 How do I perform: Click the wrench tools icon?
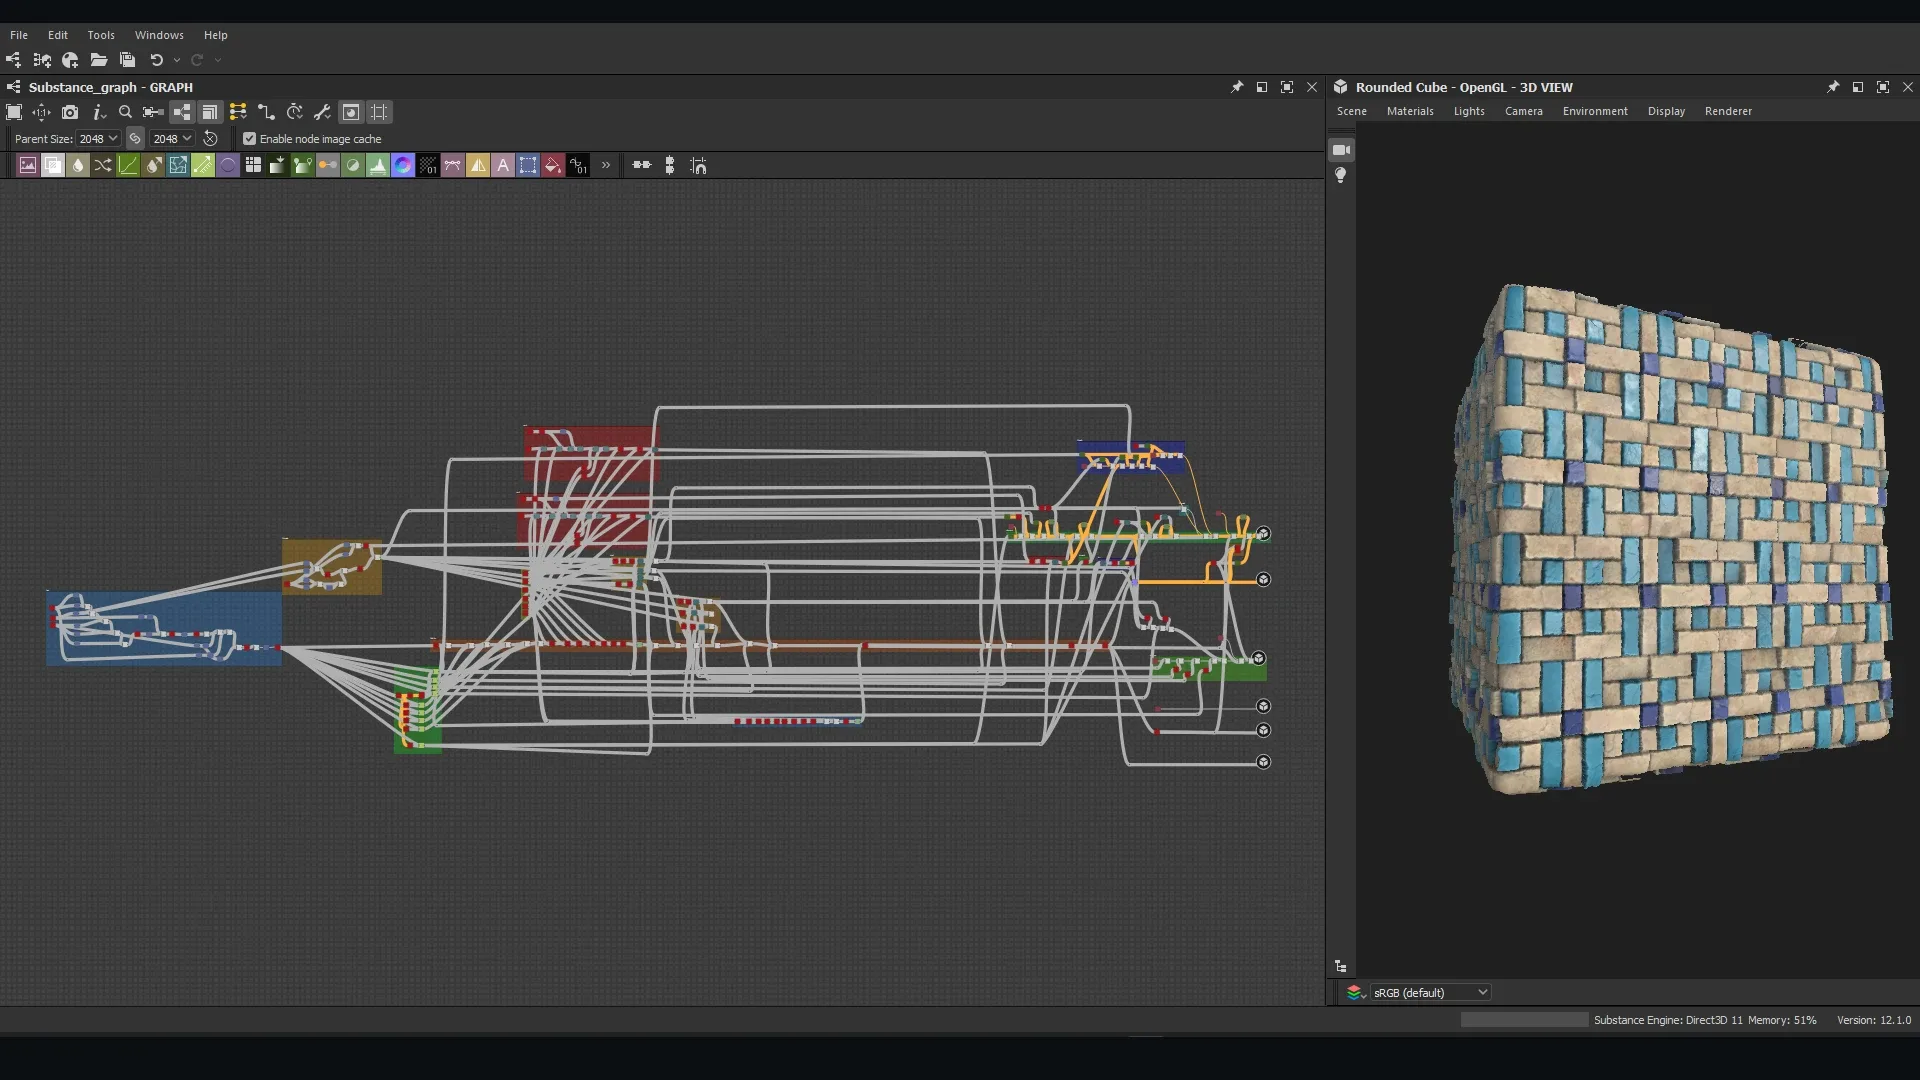coord(320,112)
